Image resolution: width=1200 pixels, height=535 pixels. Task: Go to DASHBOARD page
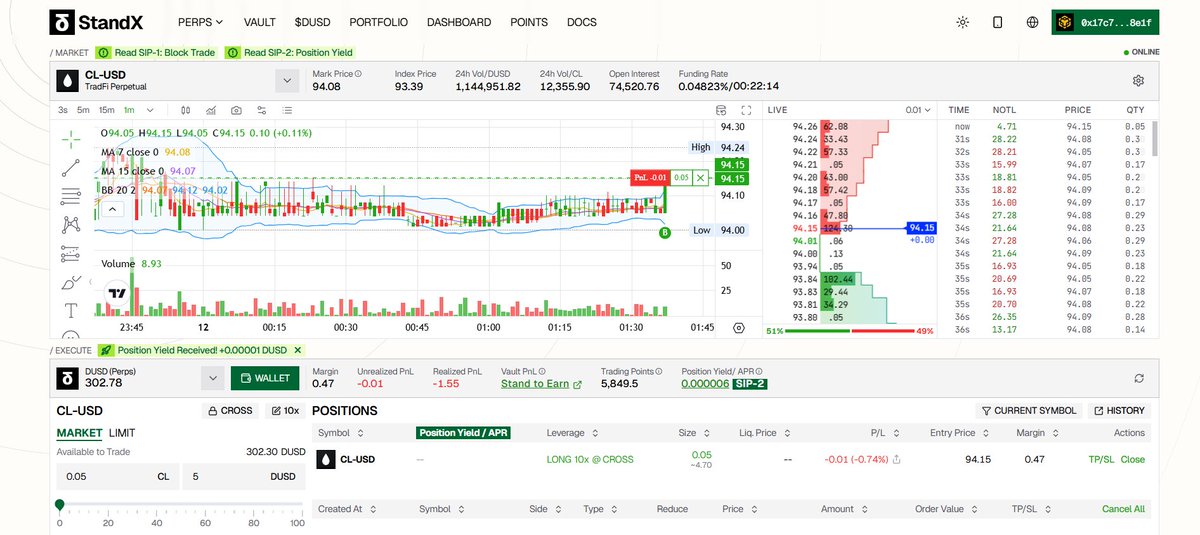click(459, 22)
